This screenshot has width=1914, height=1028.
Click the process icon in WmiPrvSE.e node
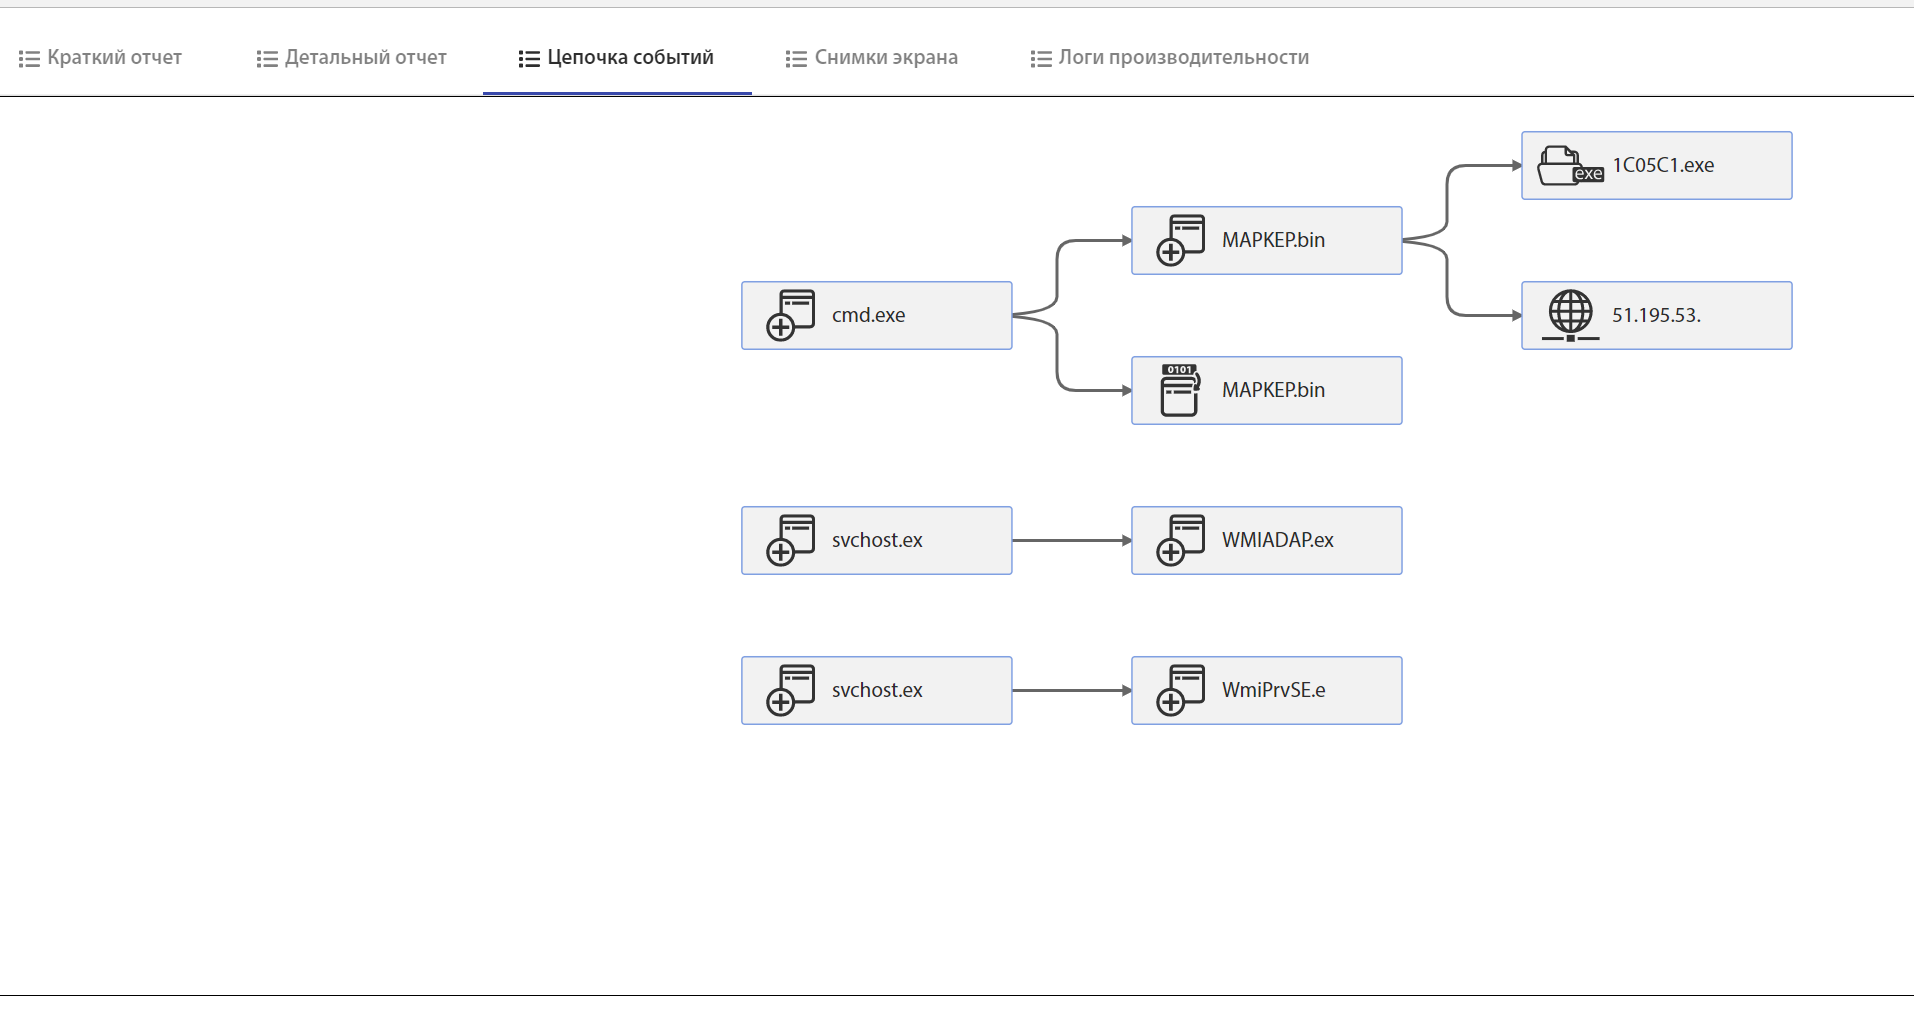1180,690
